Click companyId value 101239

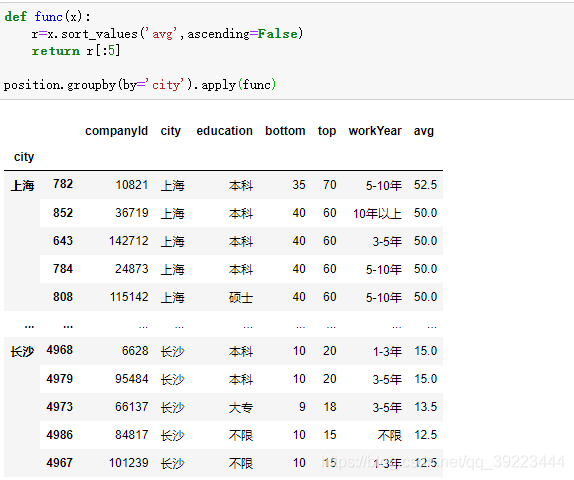click(128, 463)
